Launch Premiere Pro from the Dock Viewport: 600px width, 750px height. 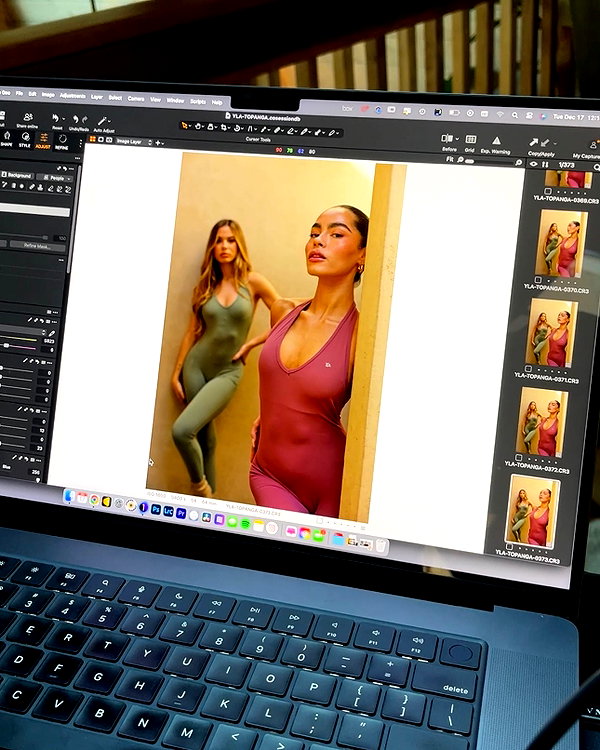pyautogui.click(x=181, y=513)
